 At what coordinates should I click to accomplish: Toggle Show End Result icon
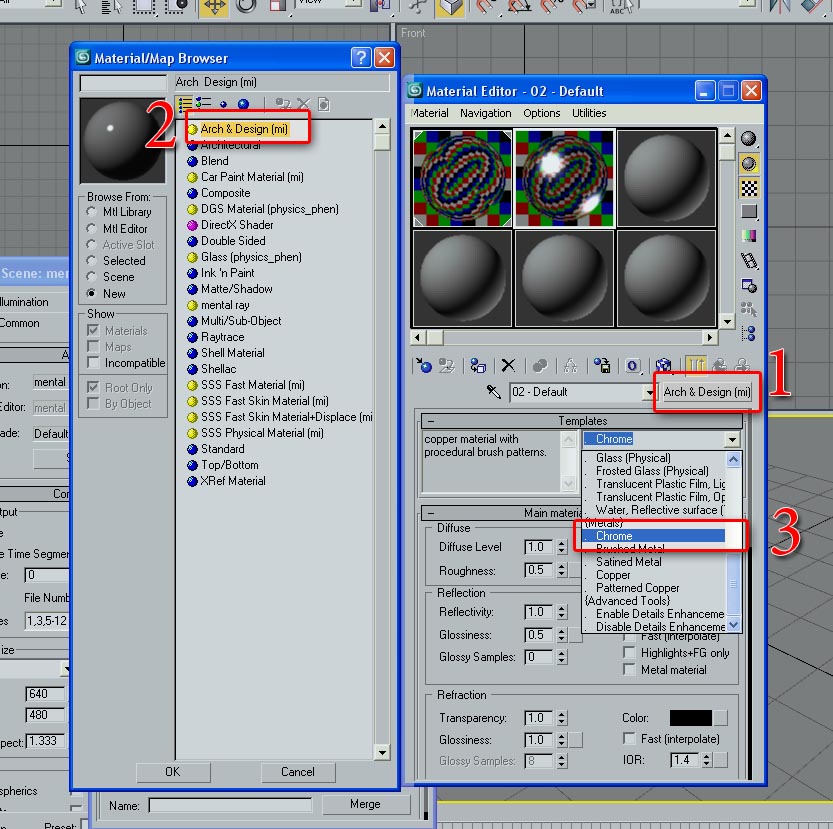pyautogui.click(x=696, y=365)
